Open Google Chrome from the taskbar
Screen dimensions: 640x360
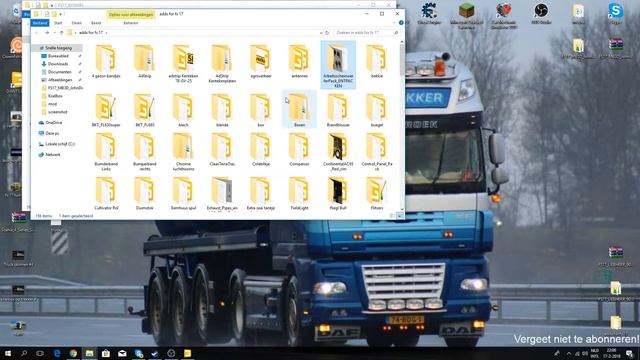pos(73,353)
